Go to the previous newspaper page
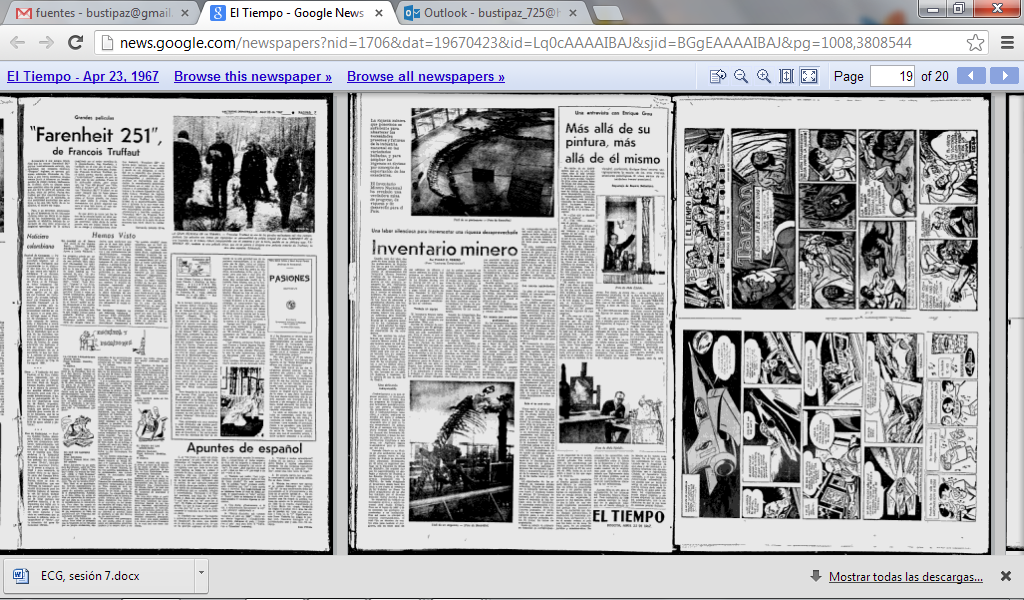 pos(971,76)
